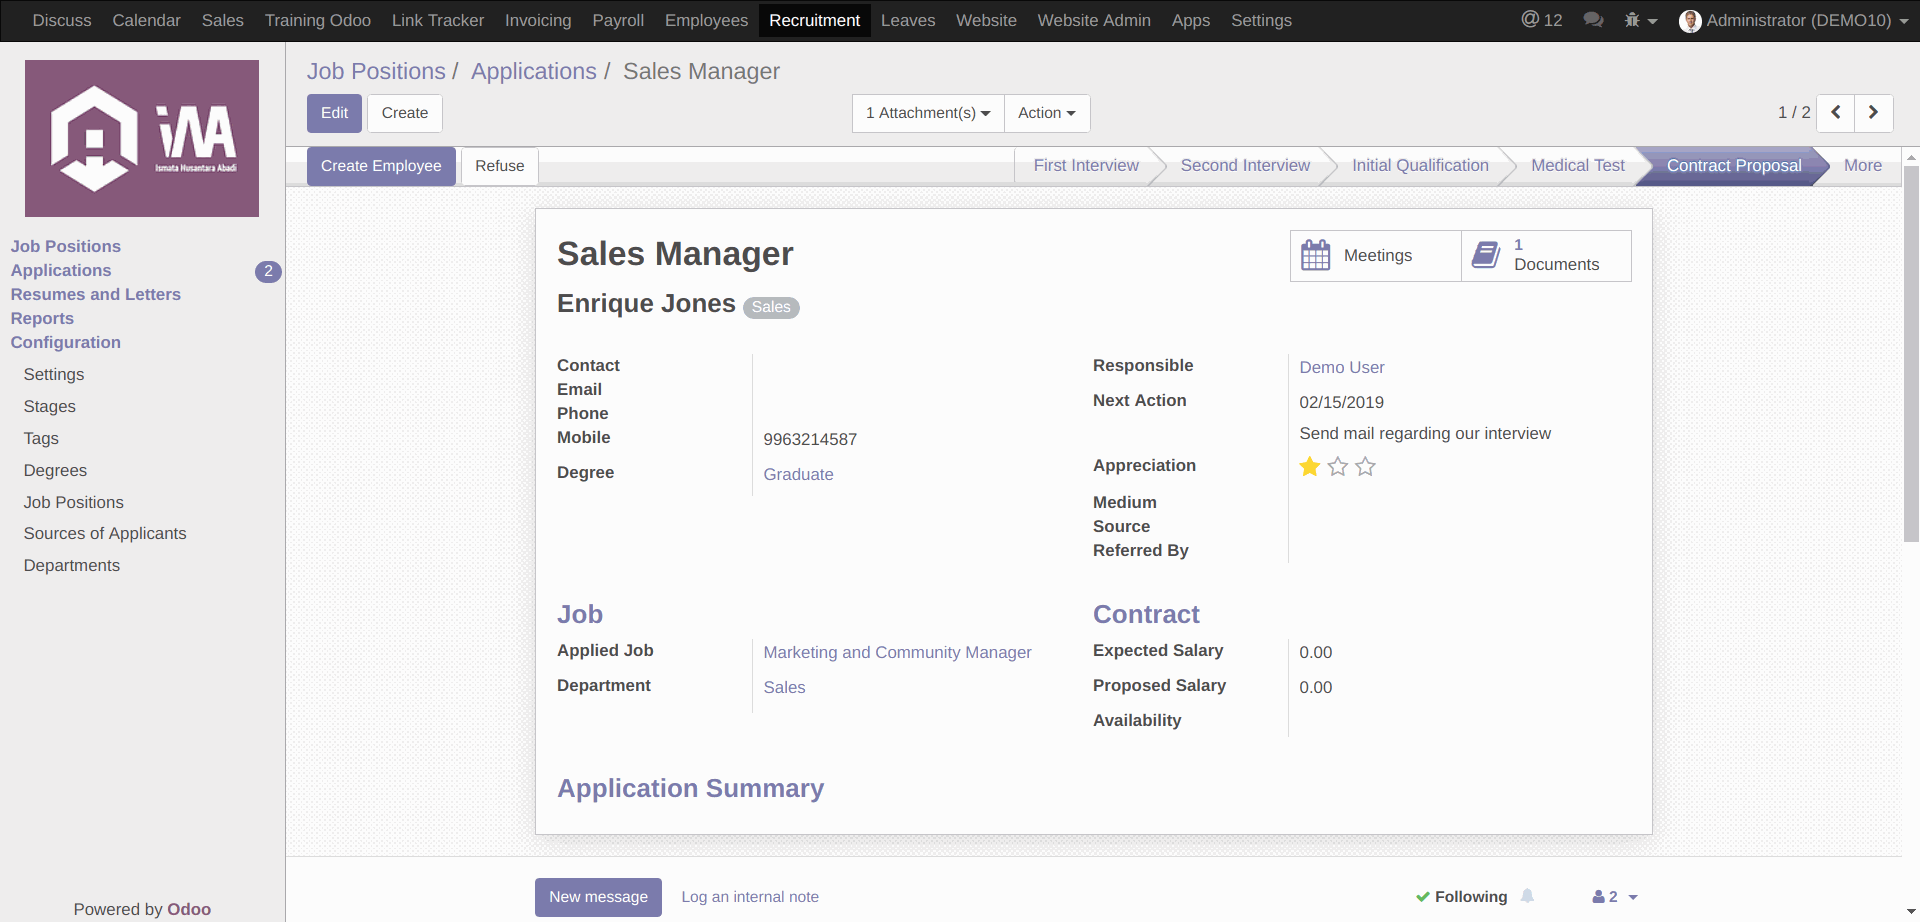Viewport: 1920px width, 922px height.
Task: Go to previous record arrow
Action: 1835,113
